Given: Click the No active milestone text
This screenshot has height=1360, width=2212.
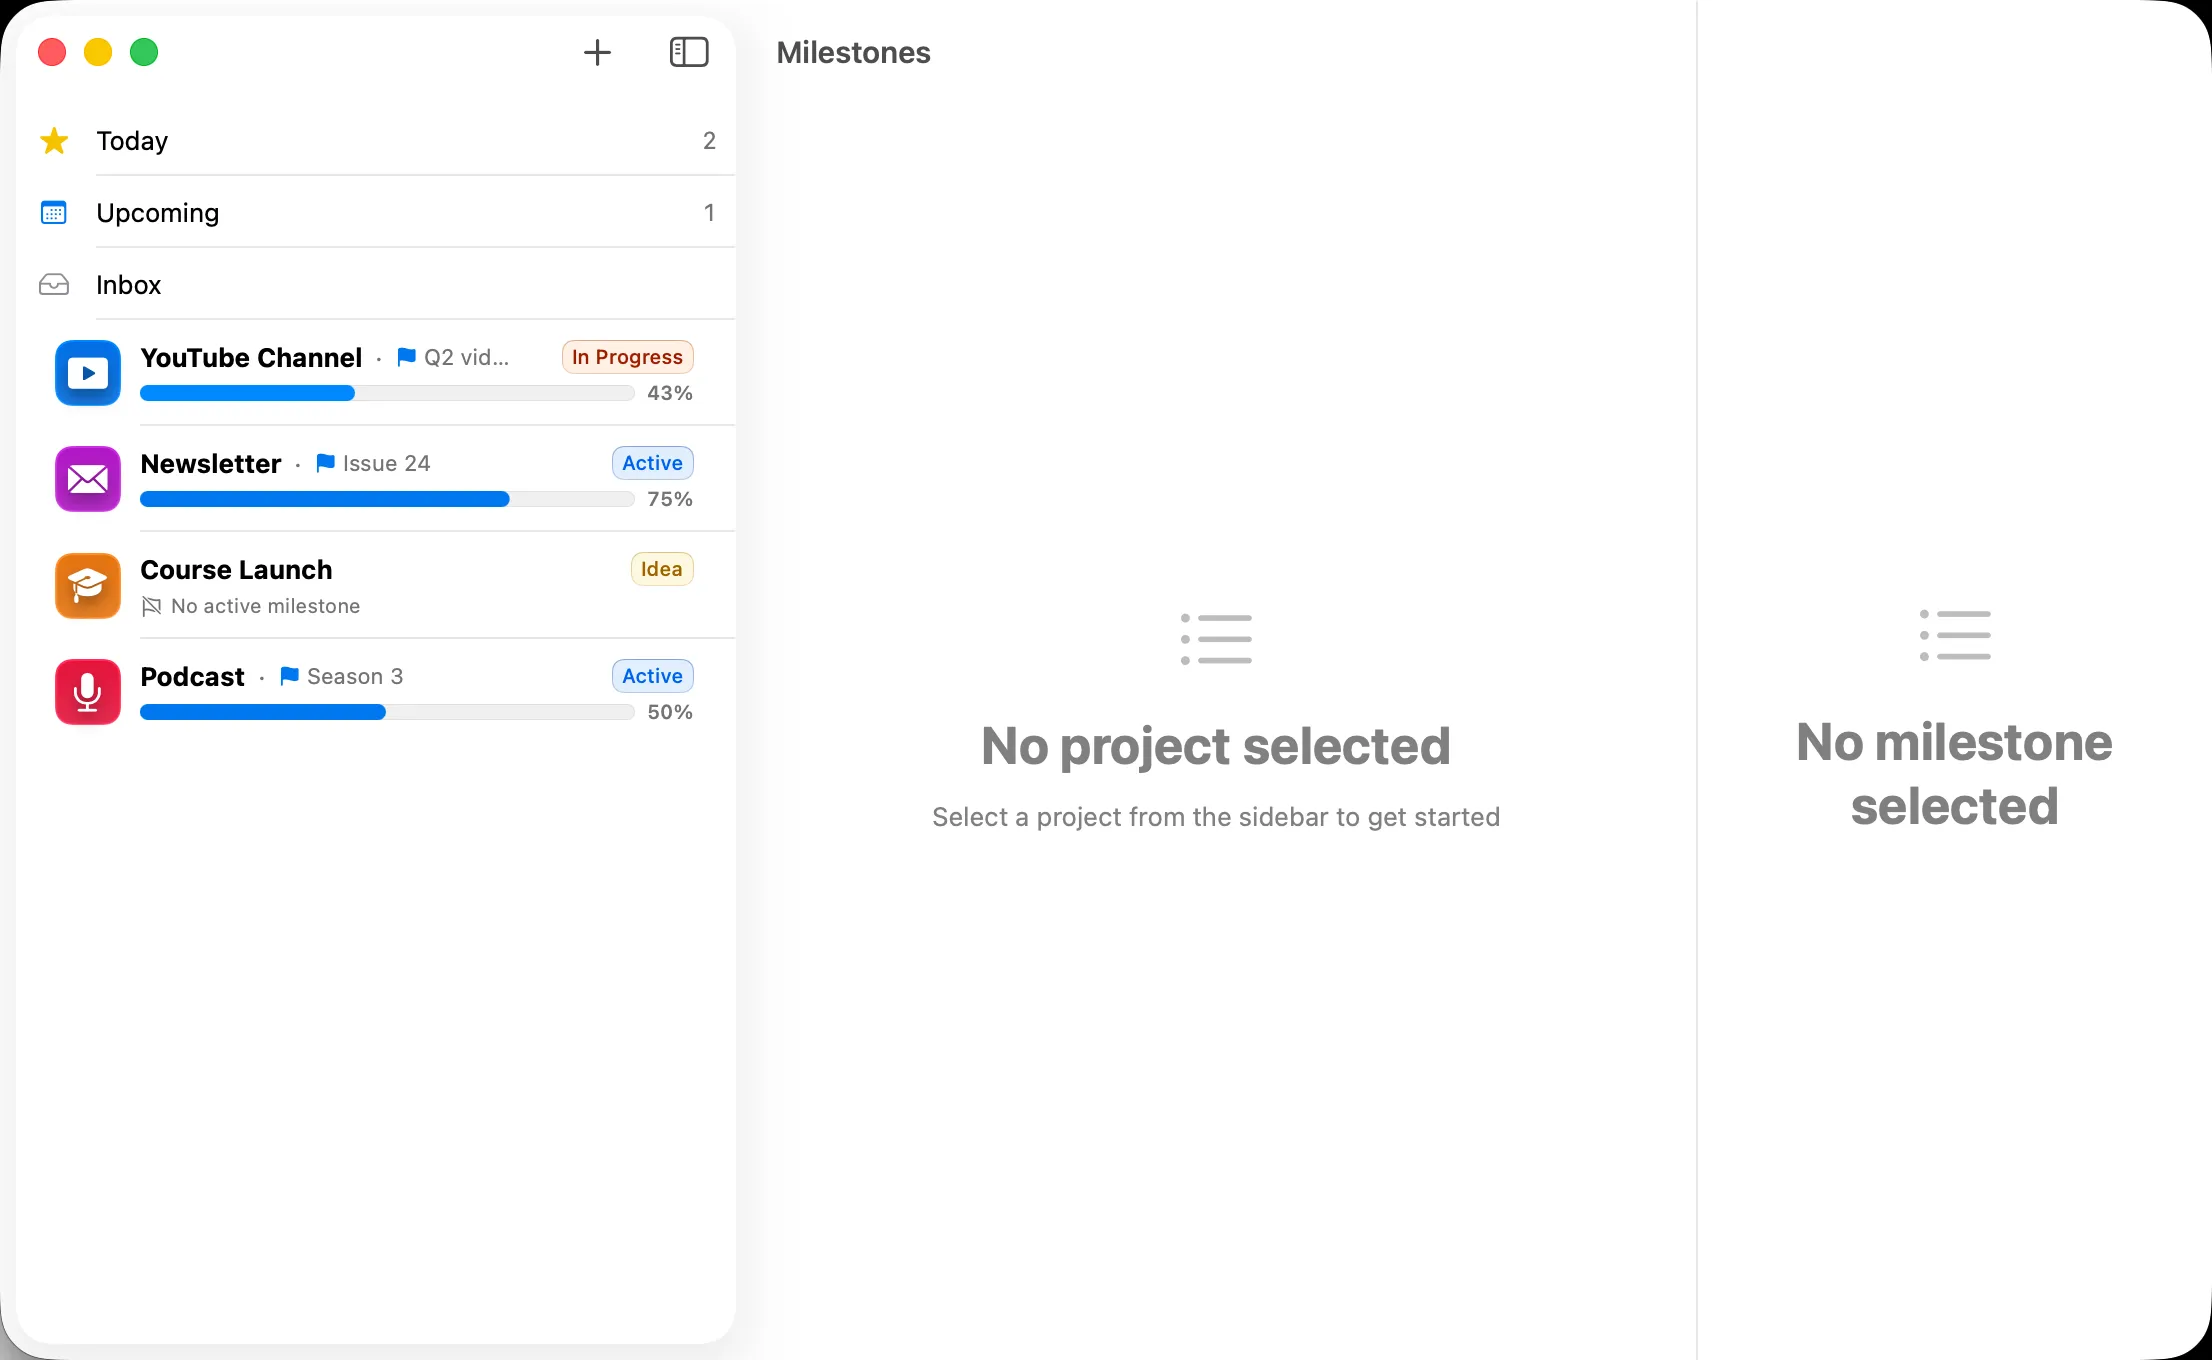Looking at the screenshot, I should [x=265, y=606].
